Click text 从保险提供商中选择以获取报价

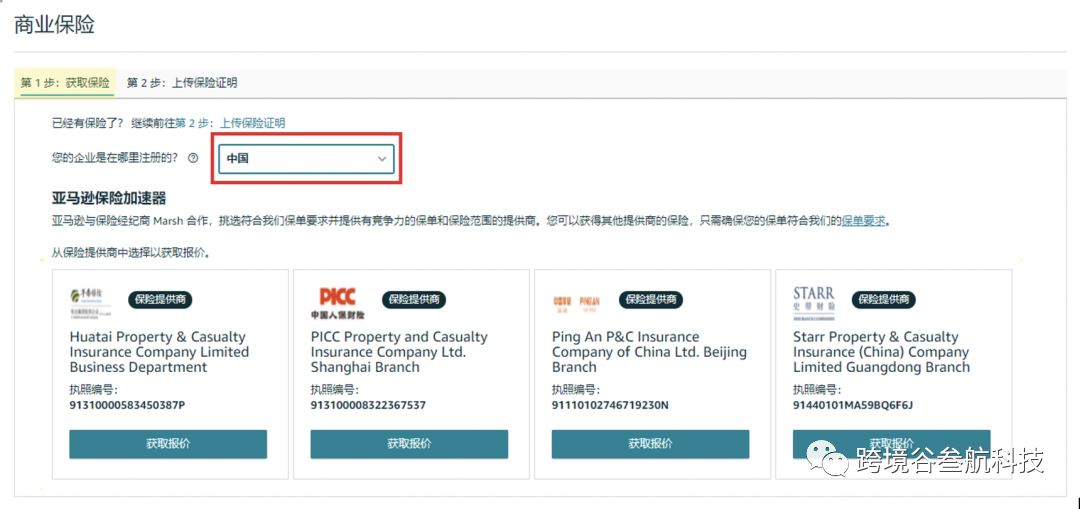131,253
